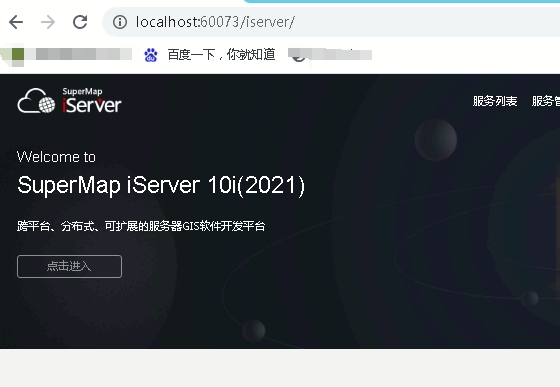Screen dimensions: 560x387
Task: Click the 点击进入 button
Action: coord(69,266)
